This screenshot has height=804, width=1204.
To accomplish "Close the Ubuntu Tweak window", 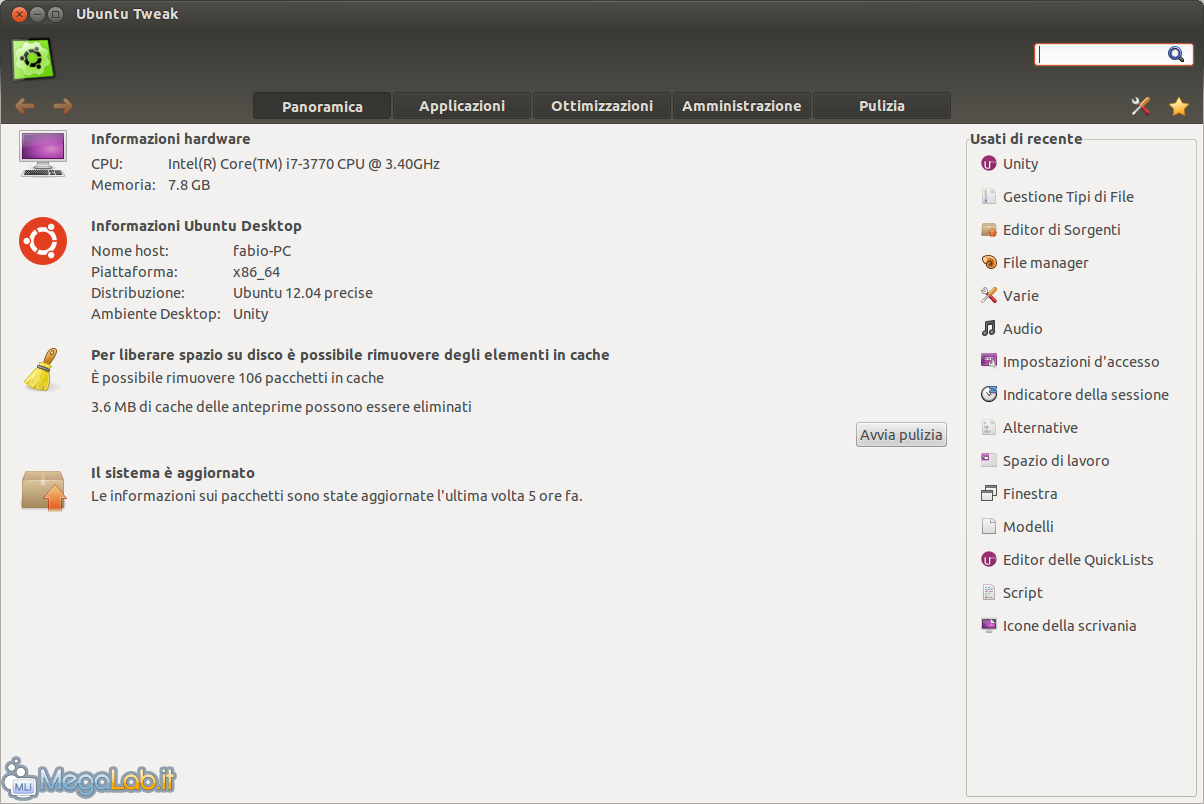I will tap(19, 14).
